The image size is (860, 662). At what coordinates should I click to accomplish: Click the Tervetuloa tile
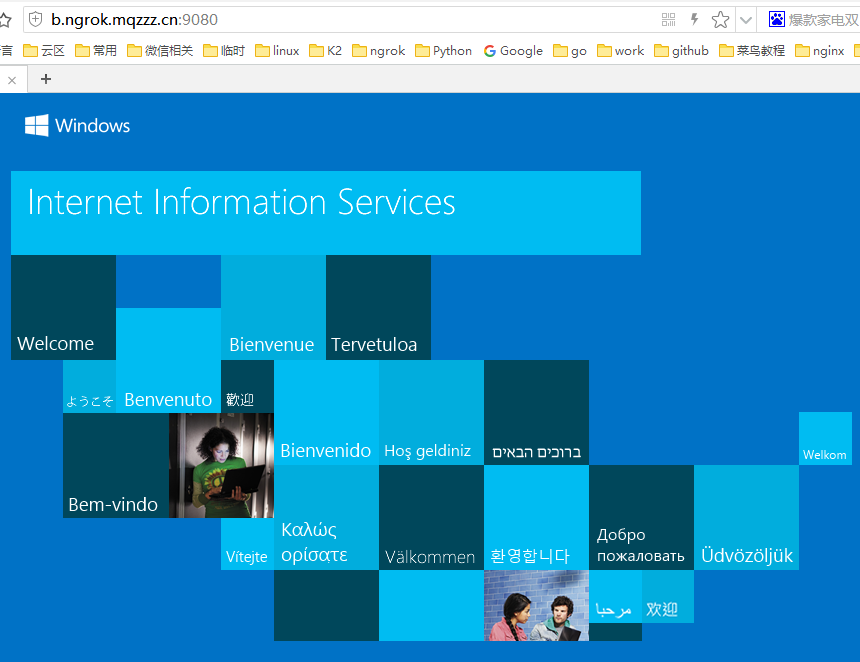pos(378,307)
